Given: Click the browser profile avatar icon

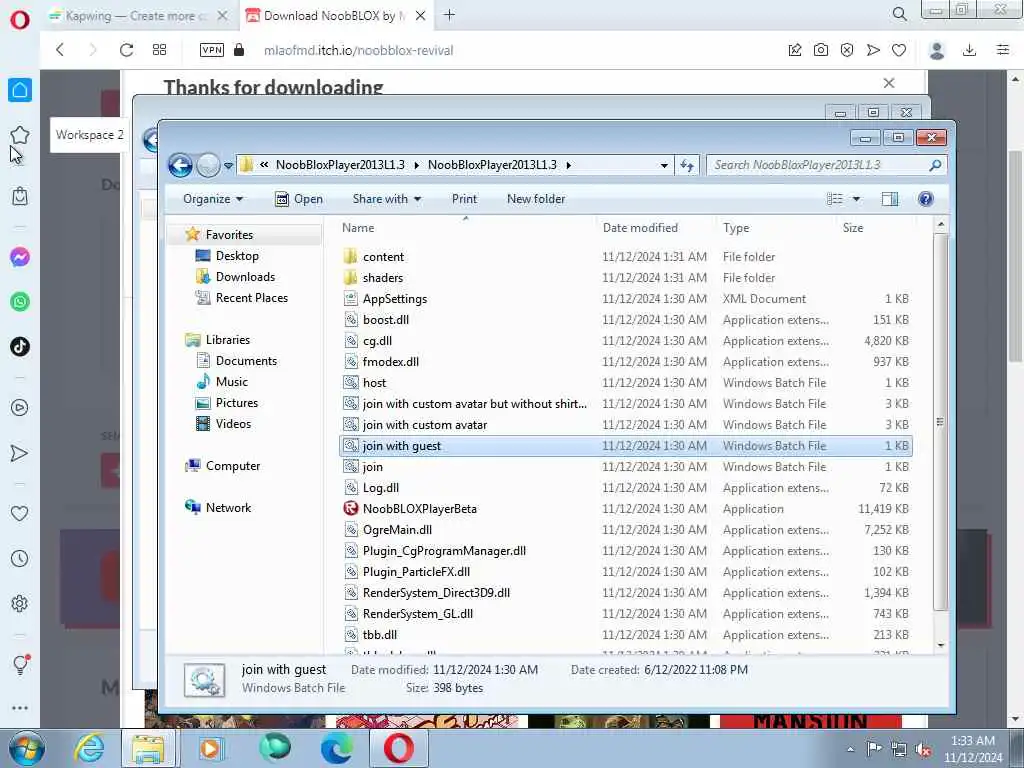Looking at the screenshot, I should [x=937, y=50].
